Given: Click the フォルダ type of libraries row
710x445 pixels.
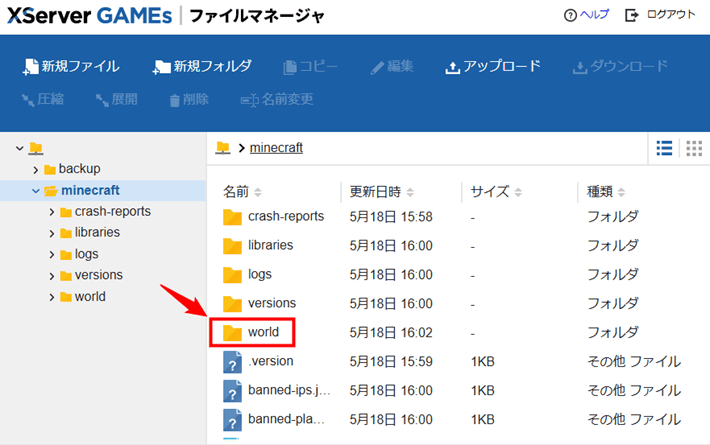Looking at the screenshot, I should (x=612, y=246).
